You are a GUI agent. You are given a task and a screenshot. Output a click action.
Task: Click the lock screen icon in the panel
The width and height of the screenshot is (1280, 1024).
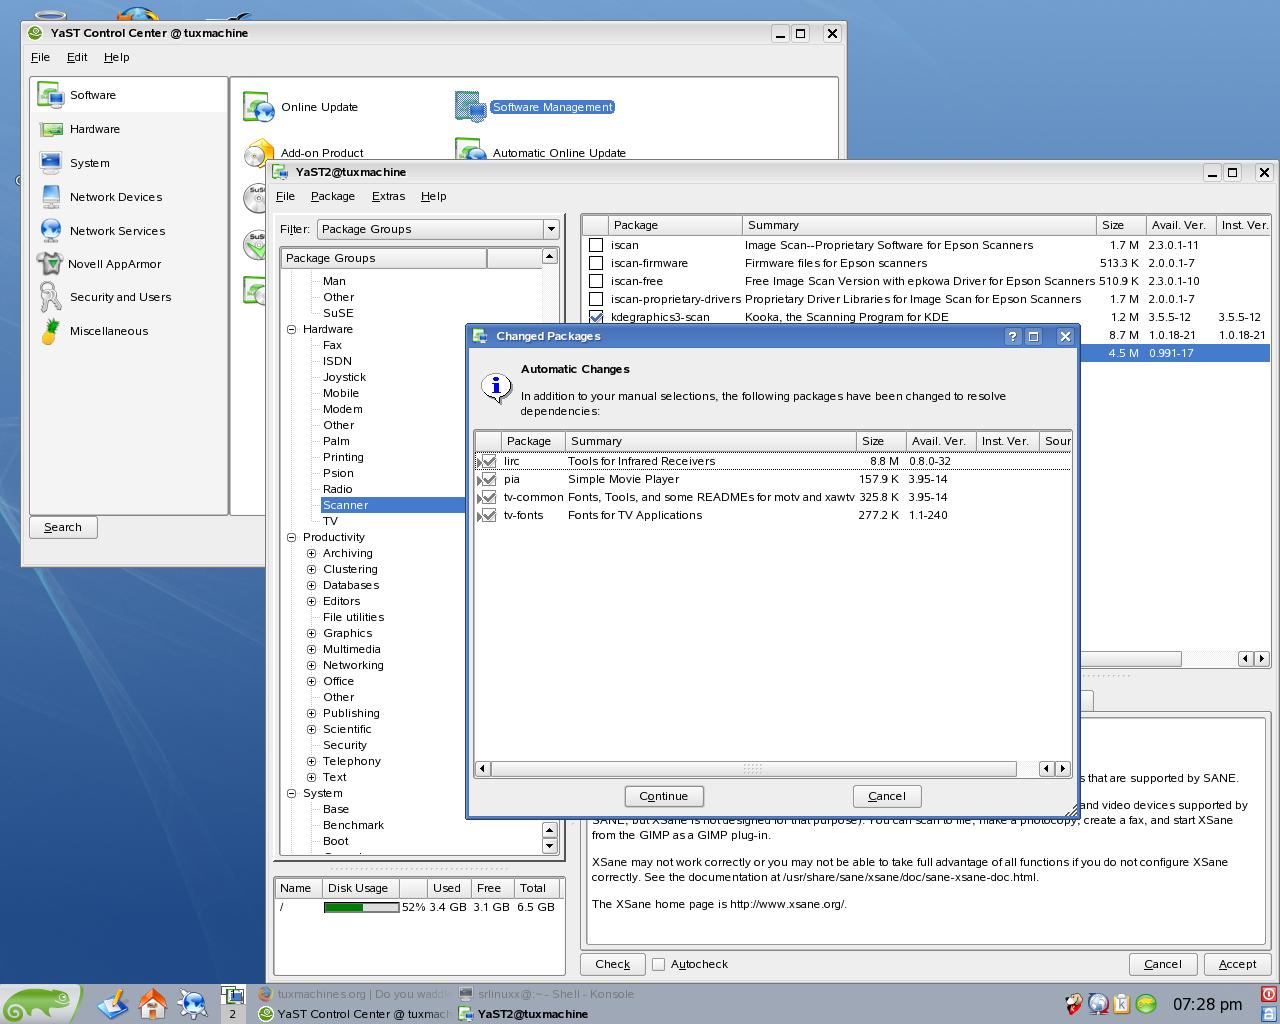pyautogui.click(x=1269, y=1013)
